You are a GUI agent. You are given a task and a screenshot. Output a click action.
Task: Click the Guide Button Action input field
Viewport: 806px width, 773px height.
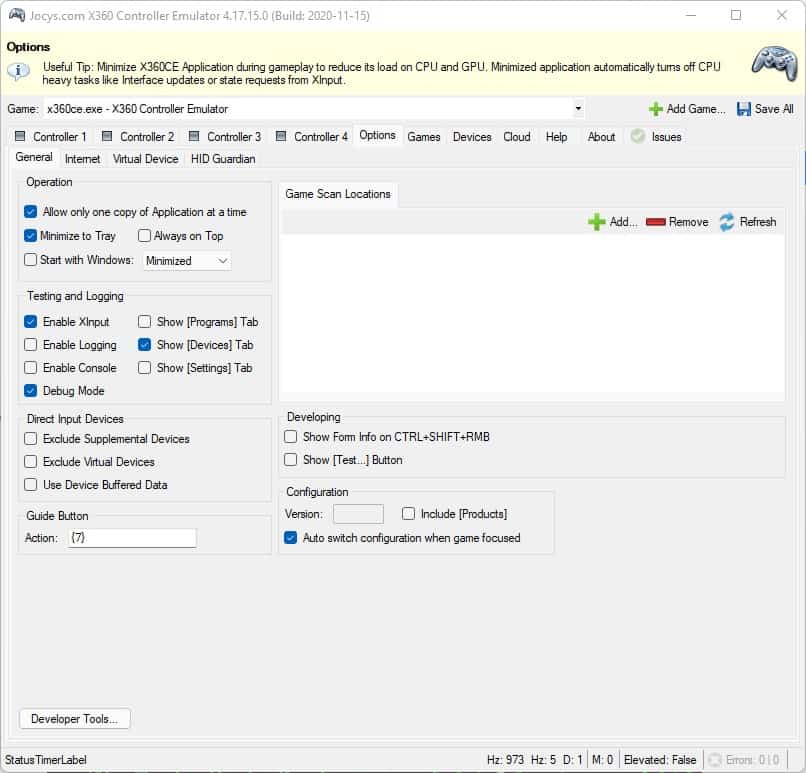coord(132,538)
